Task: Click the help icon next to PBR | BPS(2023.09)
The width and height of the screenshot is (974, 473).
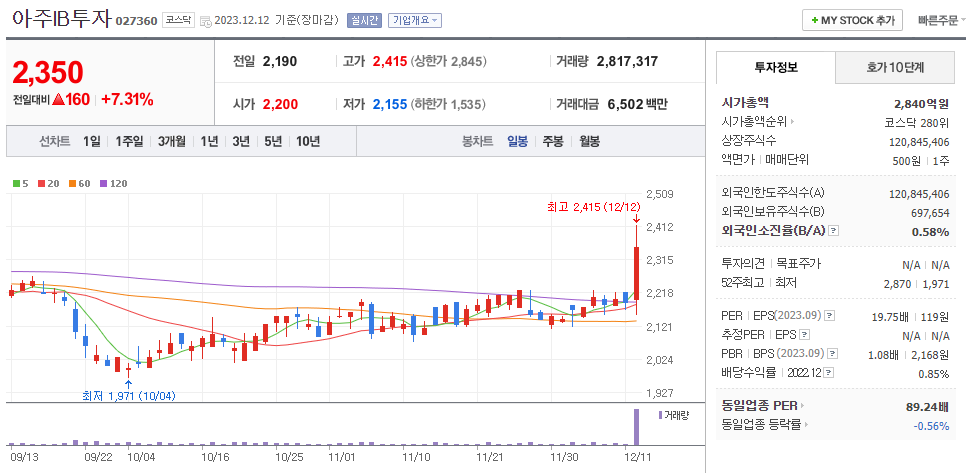Action: click(832, 354)
